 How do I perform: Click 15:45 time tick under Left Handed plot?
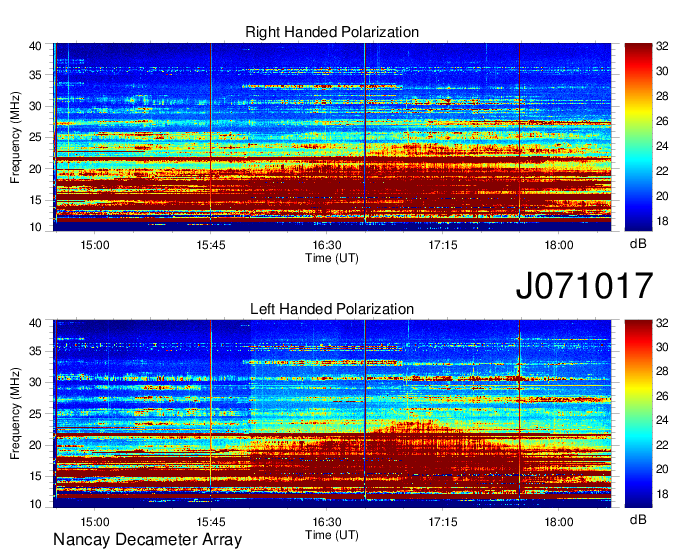211,522
